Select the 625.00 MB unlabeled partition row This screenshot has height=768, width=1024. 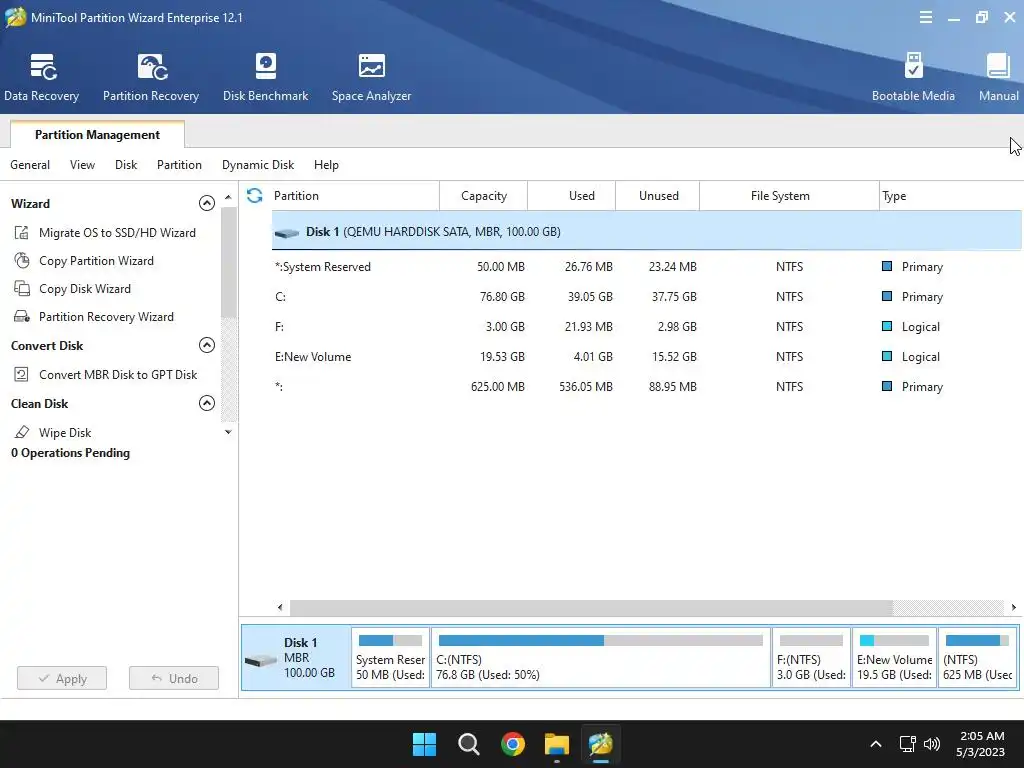[647, 387]
